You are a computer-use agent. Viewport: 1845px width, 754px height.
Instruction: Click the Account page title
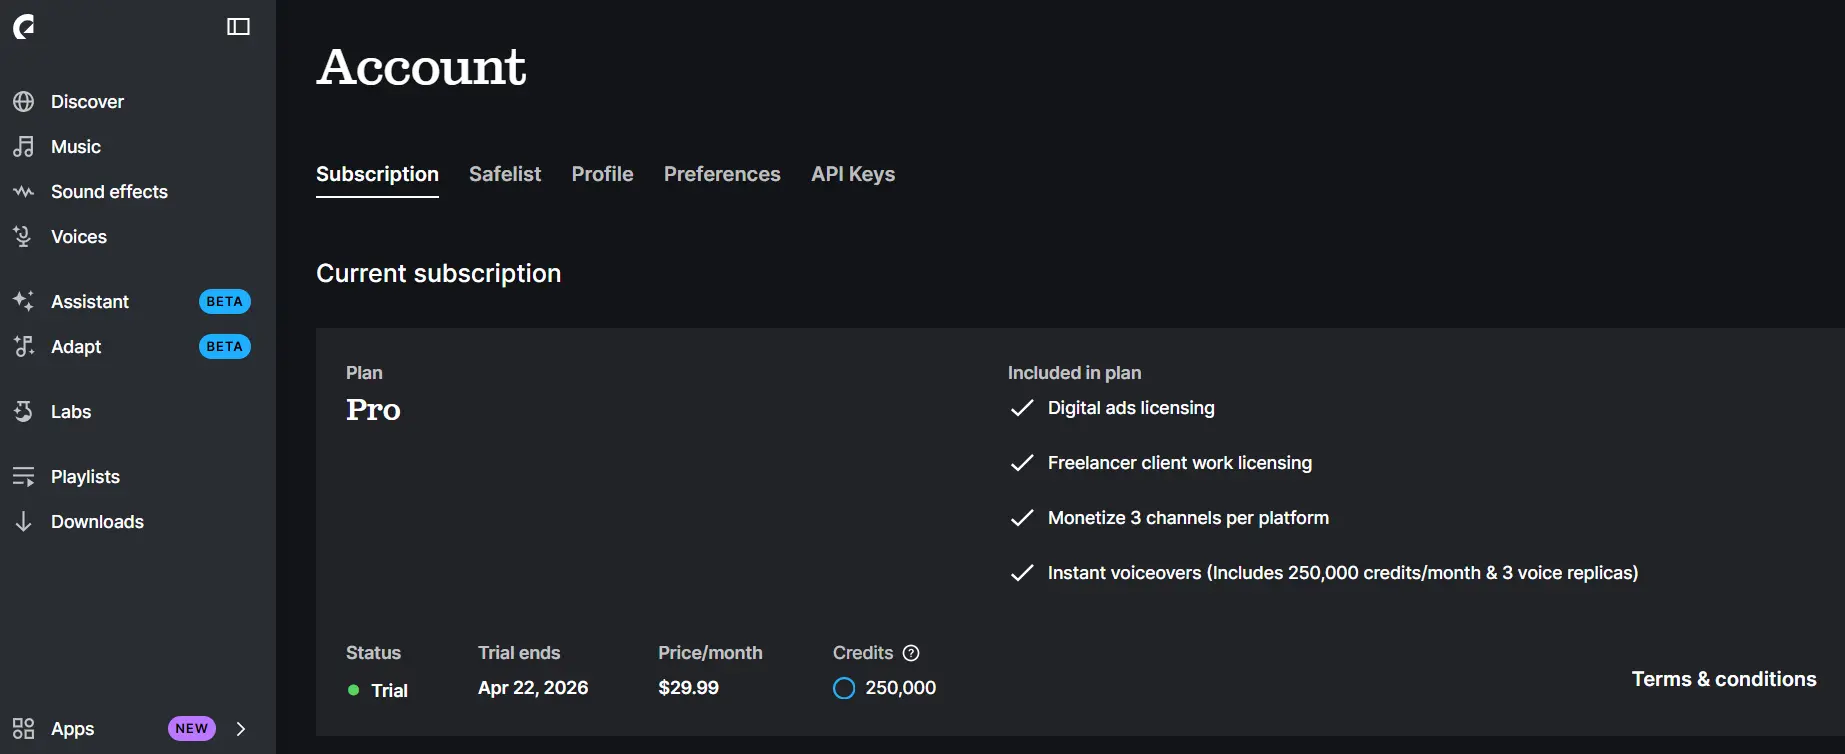pyautogui.click(x=422, y=67)
